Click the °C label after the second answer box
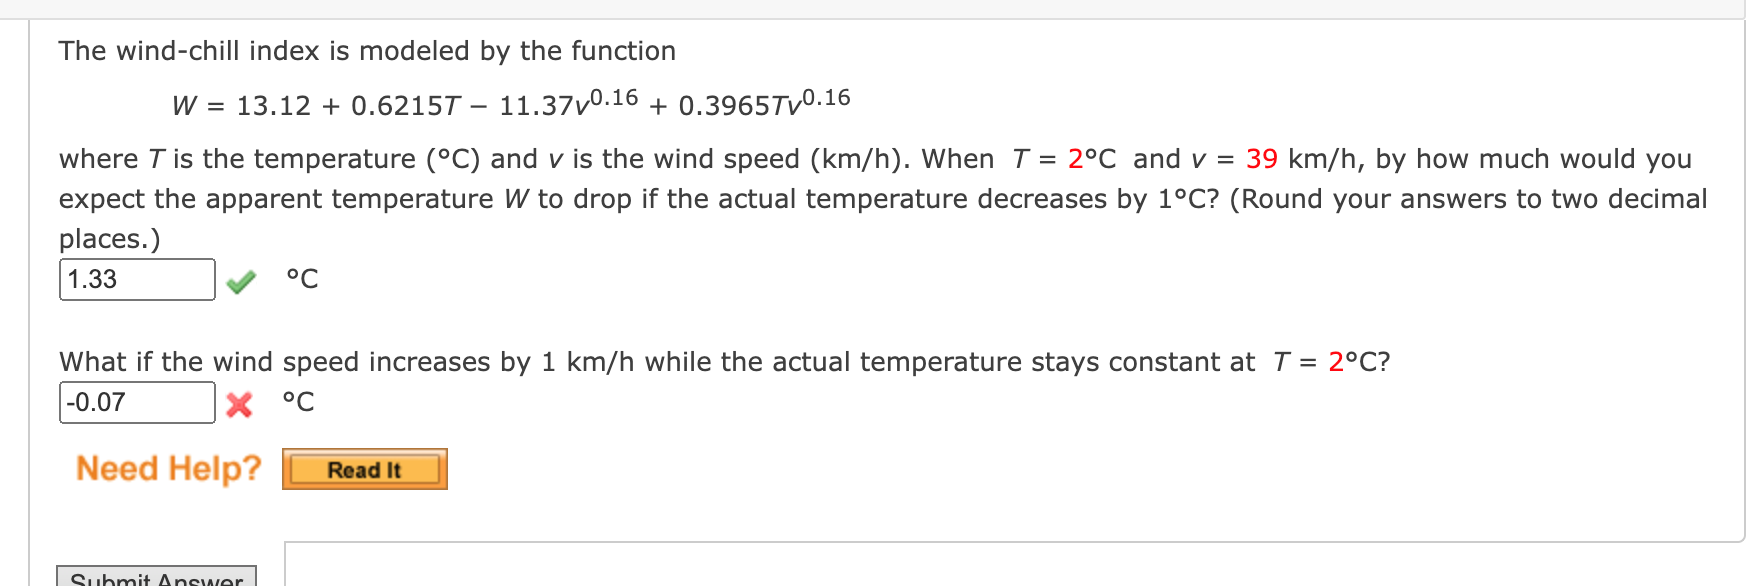This screenshot has width=1754, height=586. tap(299, 402)
